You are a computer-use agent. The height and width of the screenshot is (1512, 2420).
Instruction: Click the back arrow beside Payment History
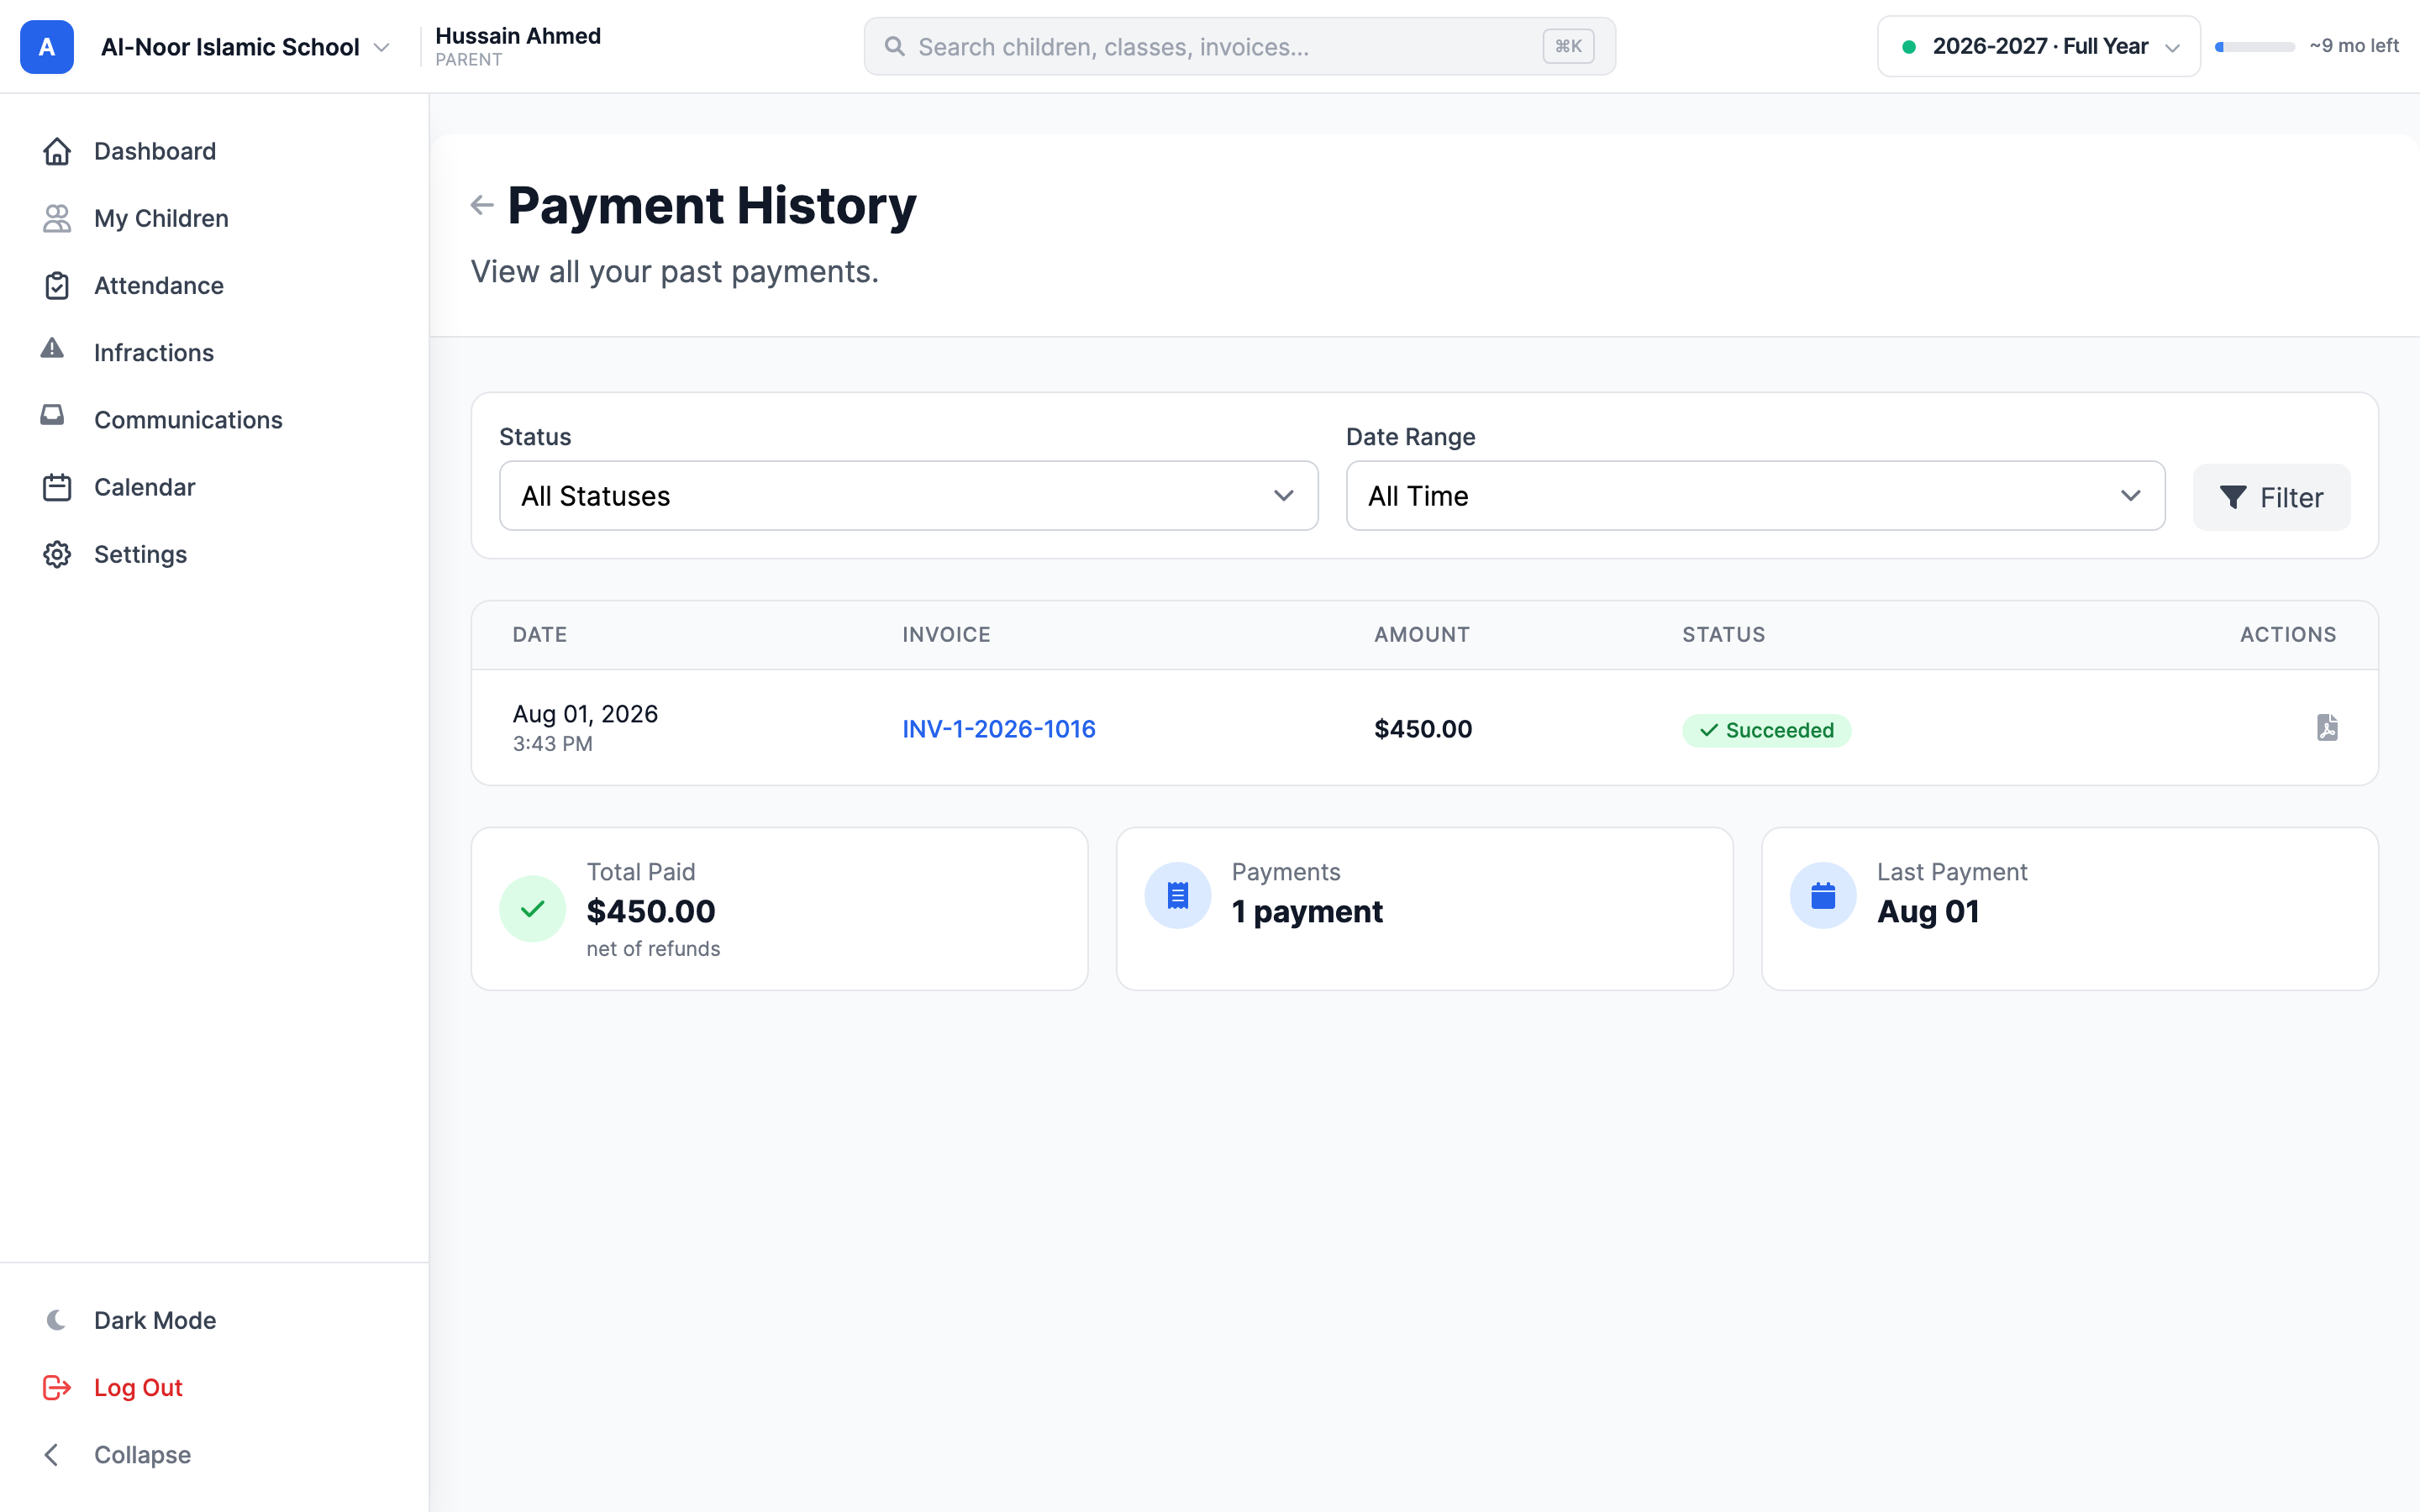[x=482, y=205]
